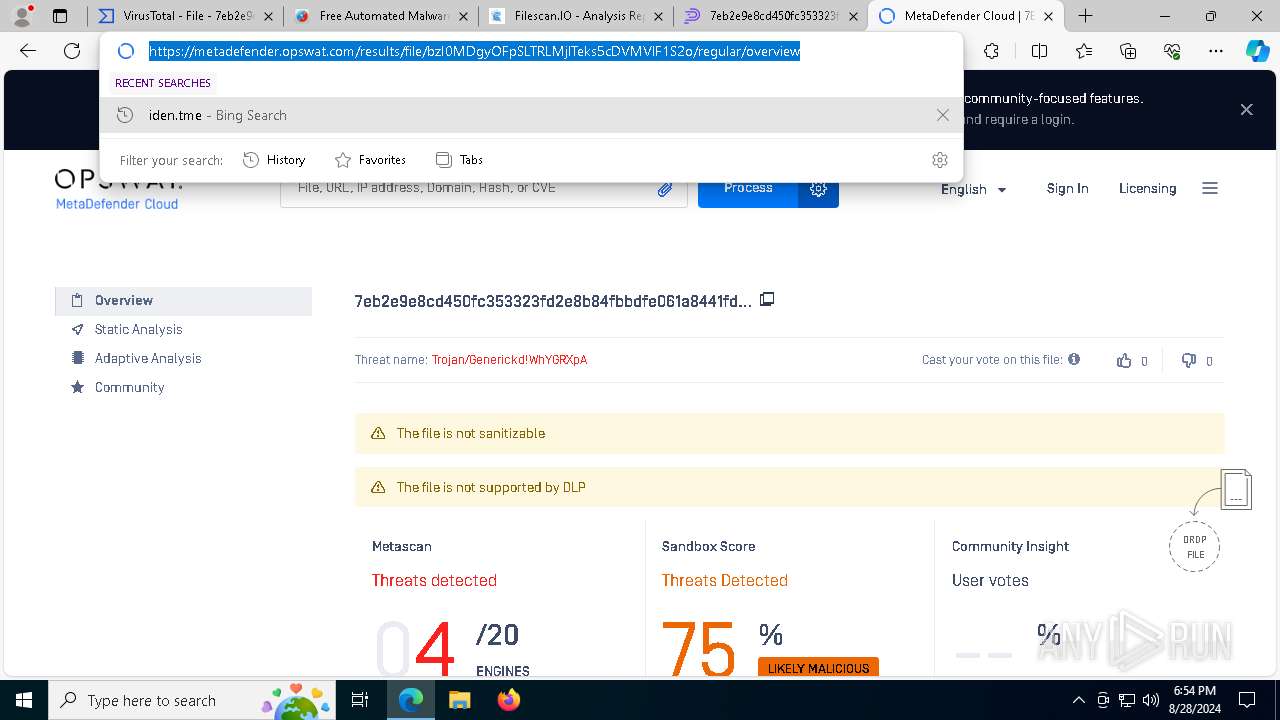
Task: Open Process options gear
Action: (x=818, y=188)
